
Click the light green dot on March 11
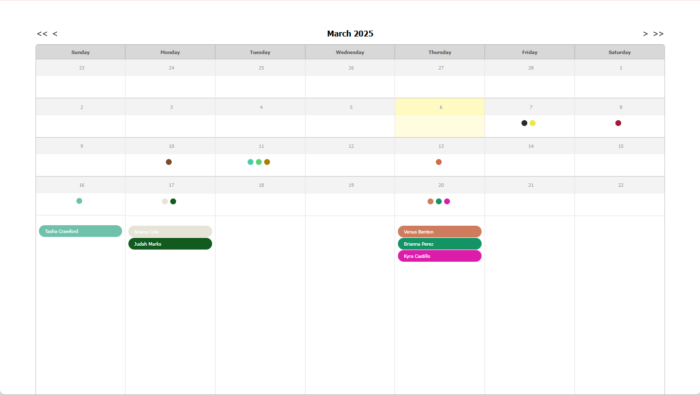(258, 162)
